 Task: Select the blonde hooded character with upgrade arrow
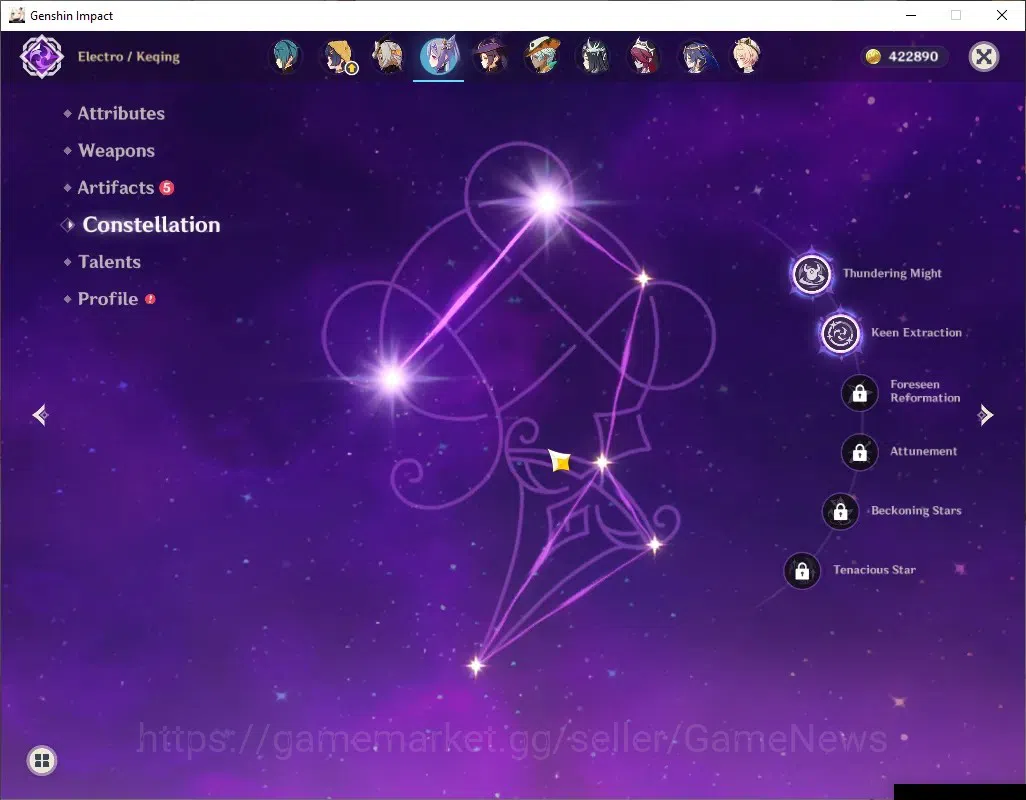(x=338, y=56)
